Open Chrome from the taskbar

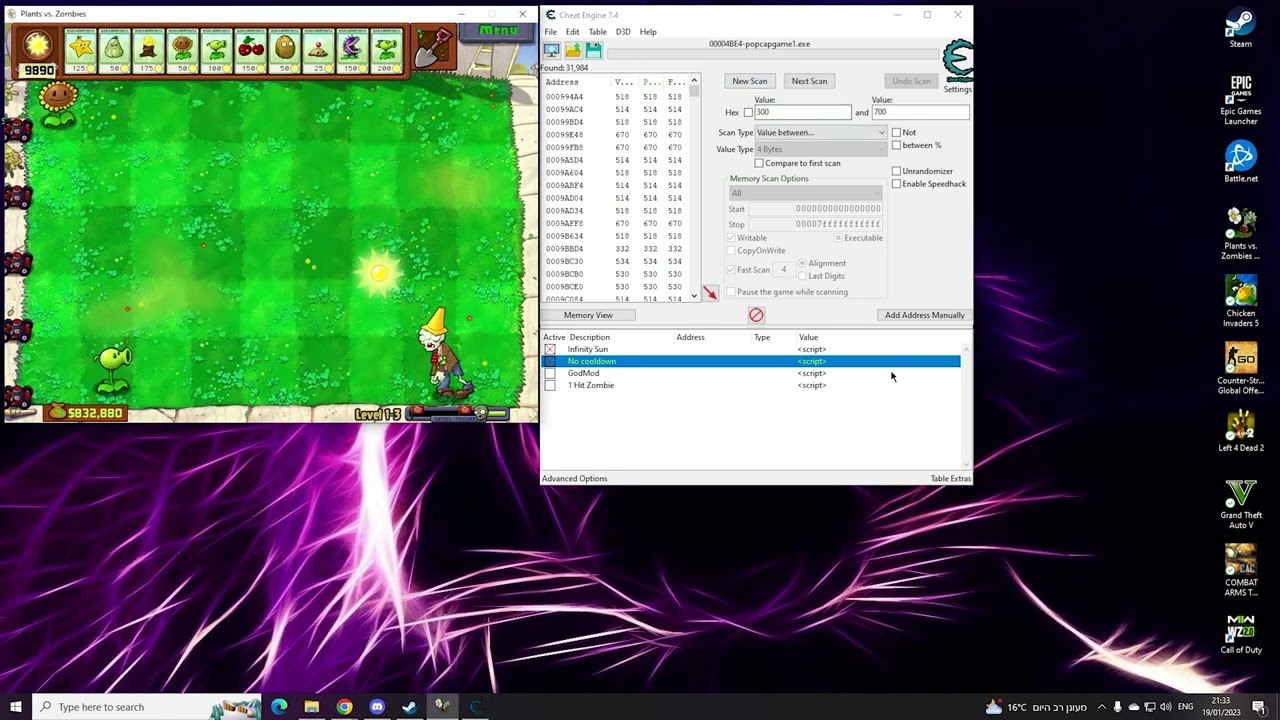[344, 707]
